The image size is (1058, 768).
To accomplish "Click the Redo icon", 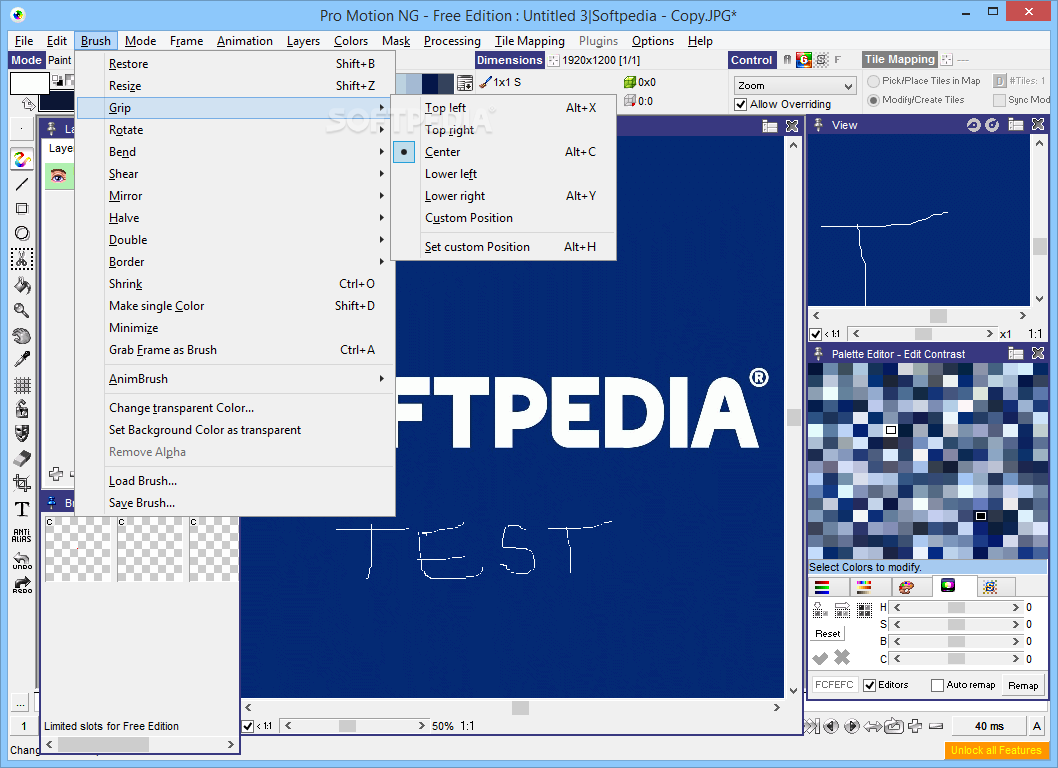I will click(x=22, y=584).
